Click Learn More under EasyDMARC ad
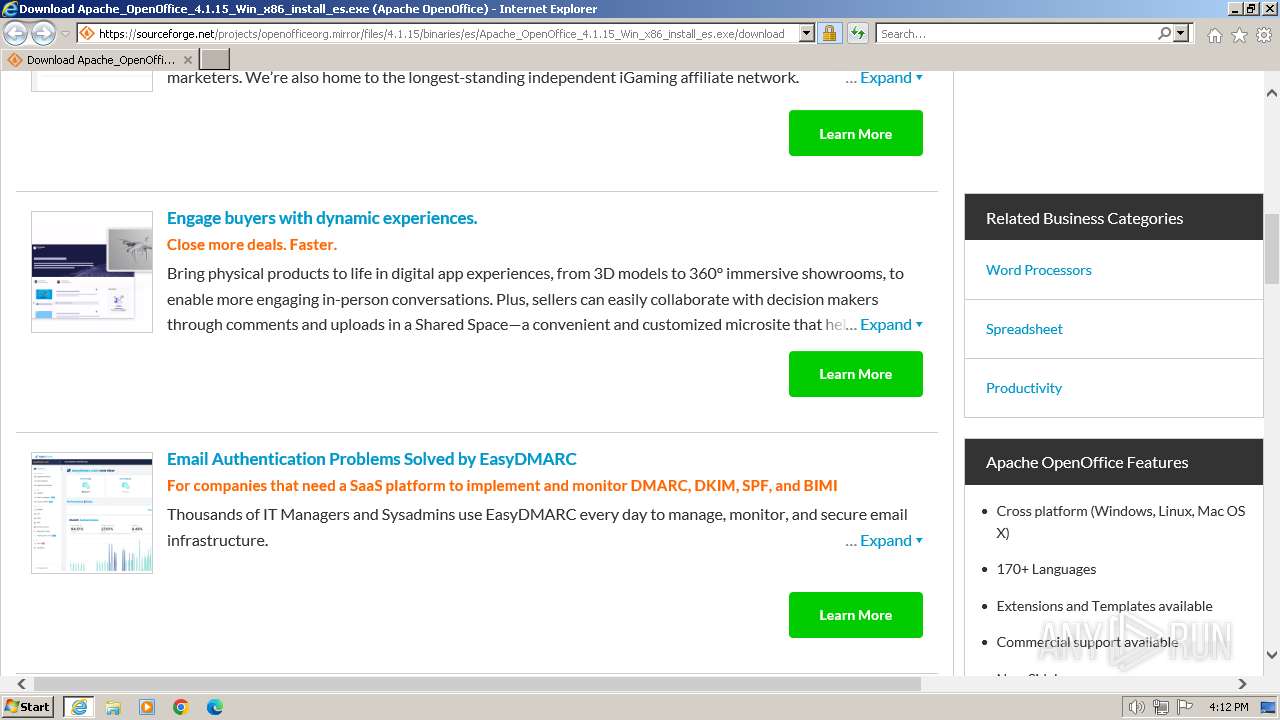The width and height of the screenshot is (1280, 720). click(856, 615)
